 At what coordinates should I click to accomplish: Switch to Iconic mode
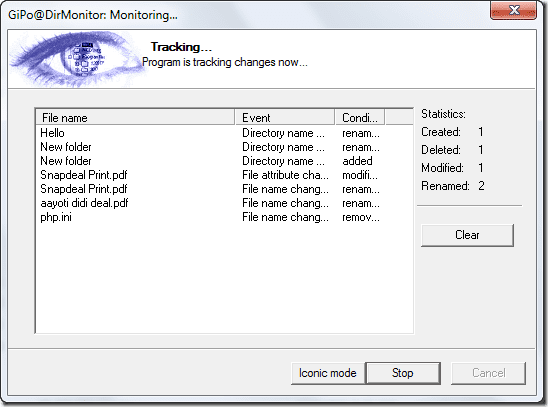click(x=328, y=373)
